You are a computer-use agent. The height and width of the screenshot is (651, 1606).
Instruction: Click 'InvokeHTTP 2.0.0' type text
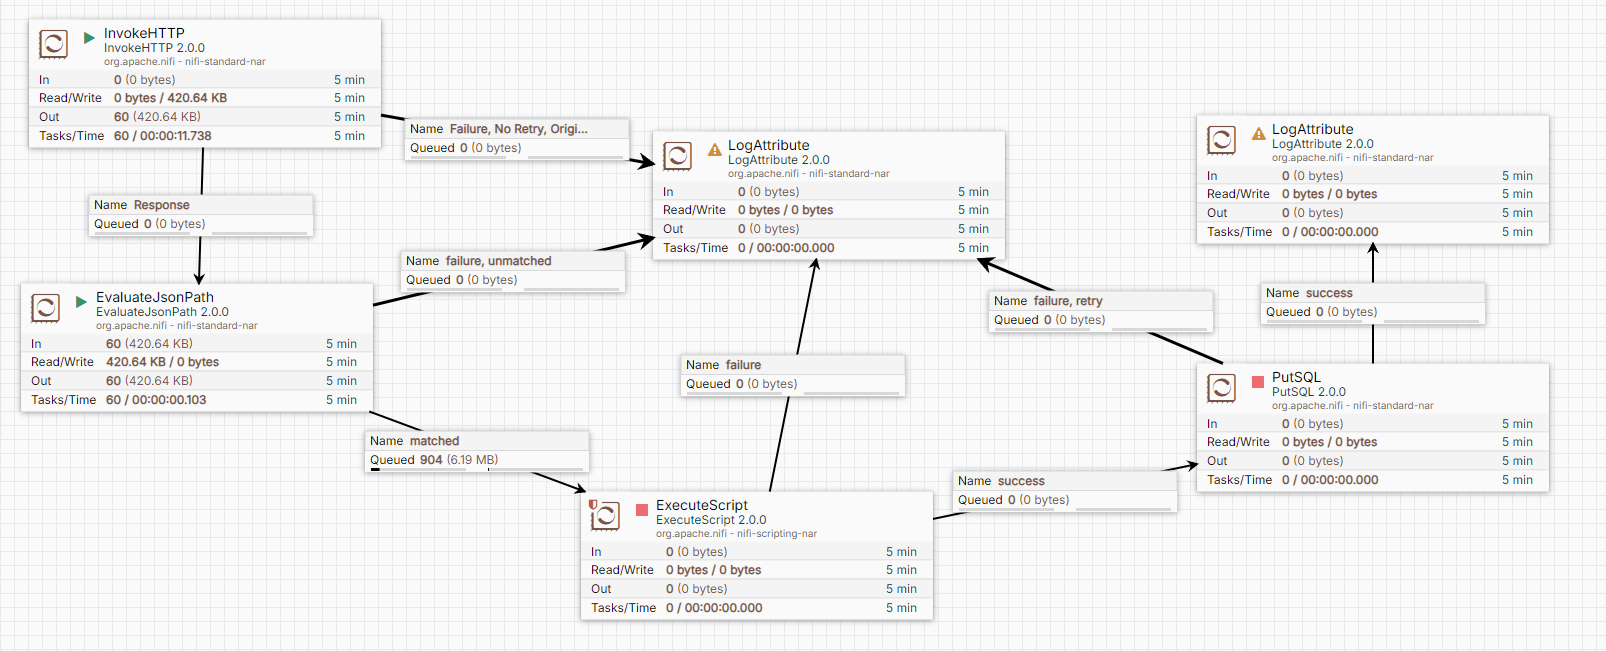point(154,48)
